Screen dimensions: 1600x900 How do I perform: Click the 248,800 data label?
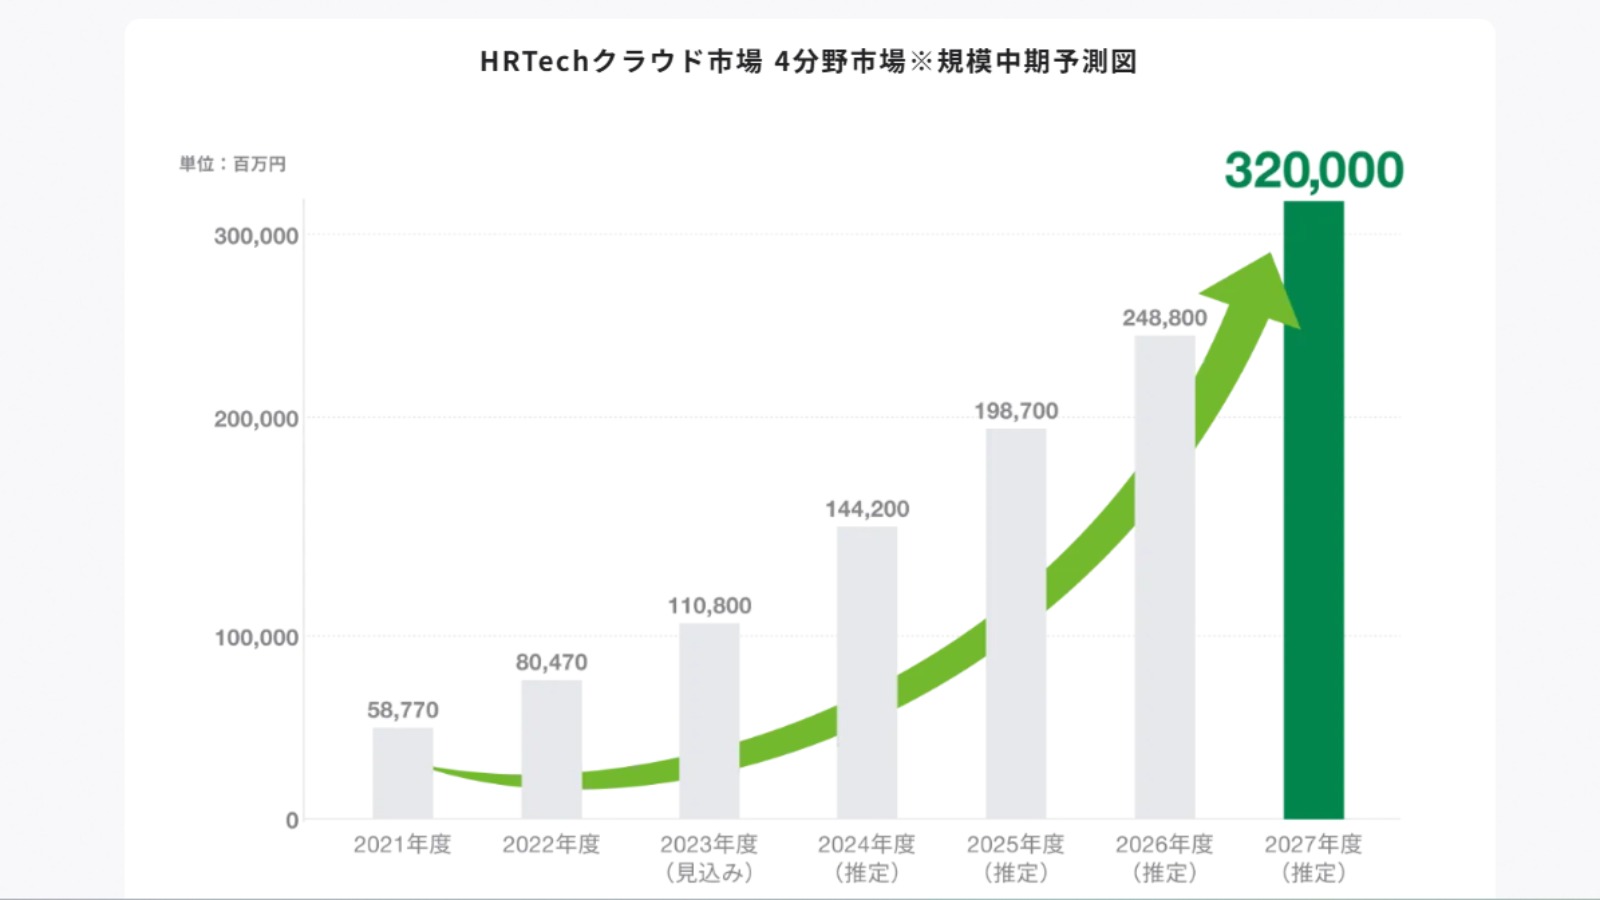pyautogui.click(x=1164, y=318)
